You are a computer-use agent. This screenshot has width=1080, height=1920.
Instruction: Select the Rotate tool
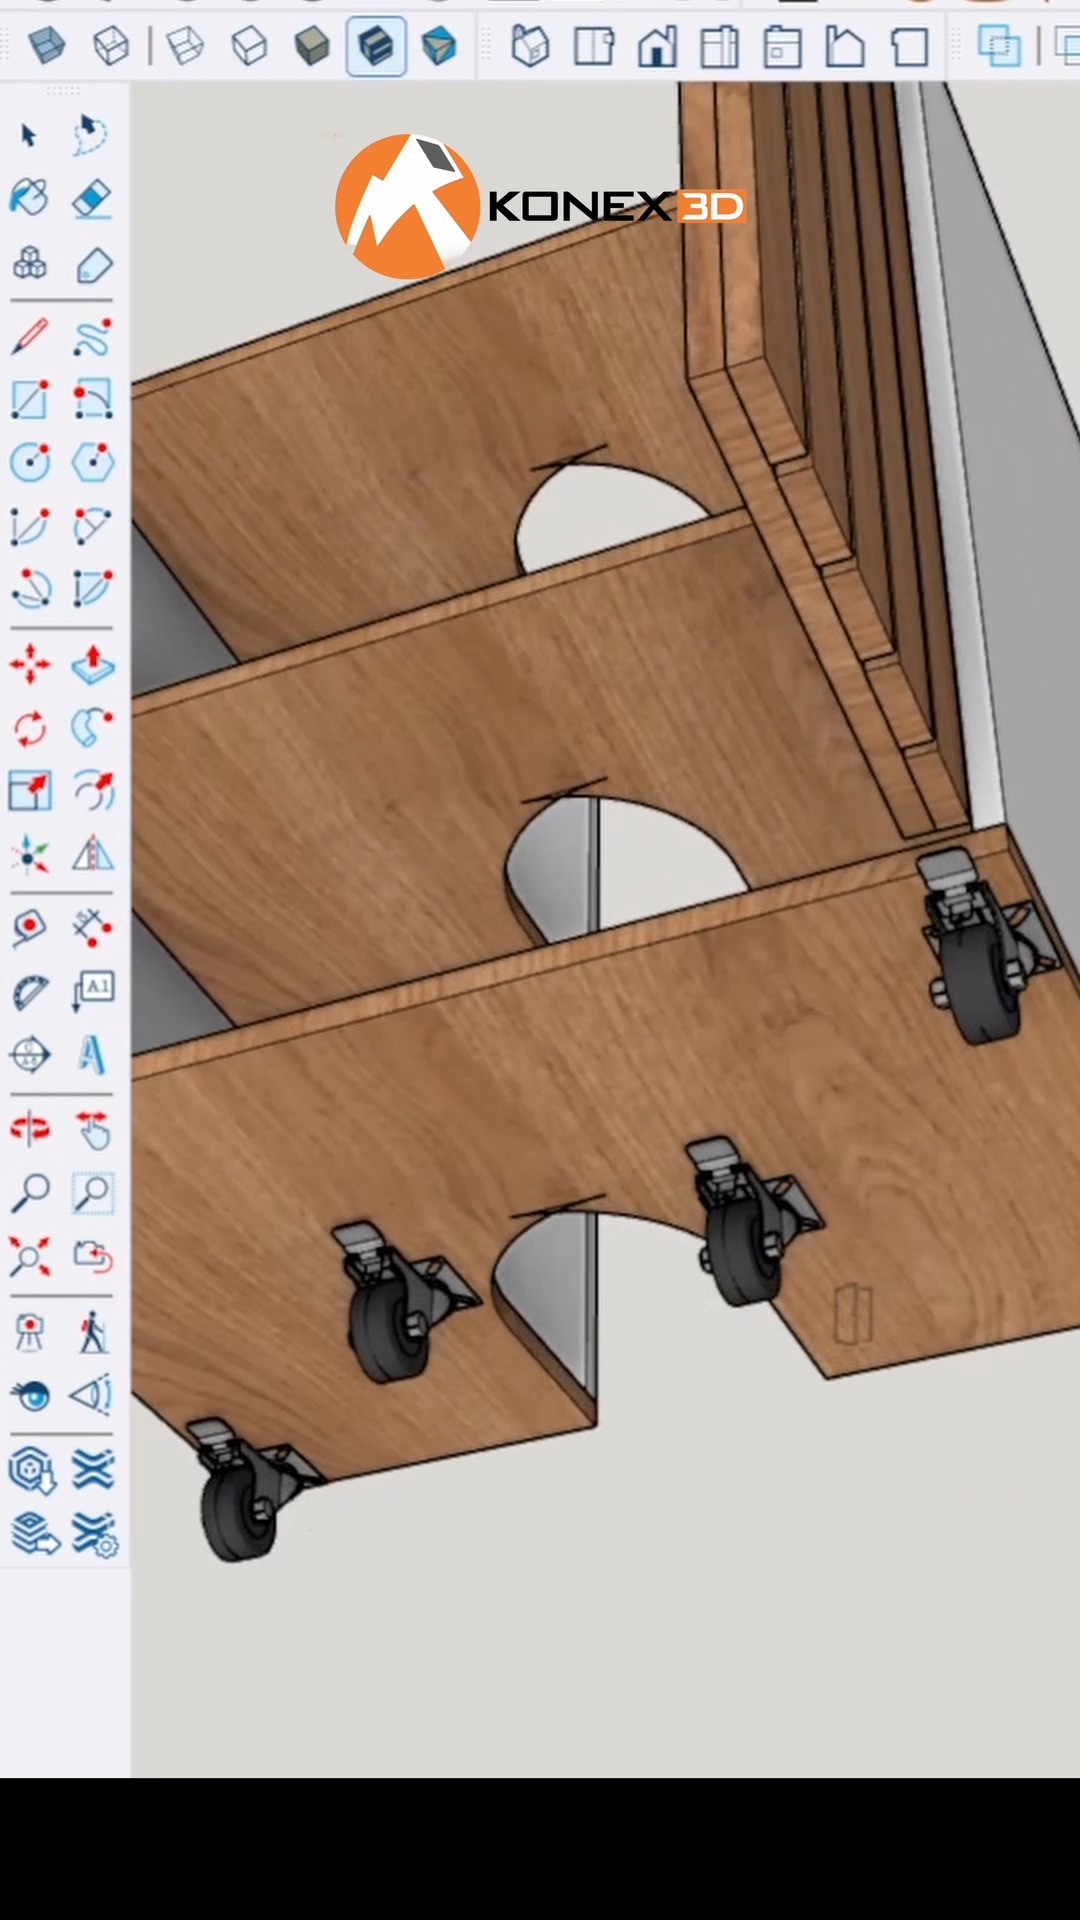point(29,728)
